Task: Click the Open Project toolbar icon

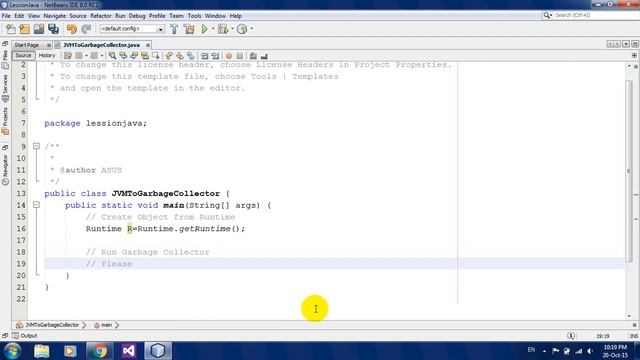Action: (x=39, y=29)
